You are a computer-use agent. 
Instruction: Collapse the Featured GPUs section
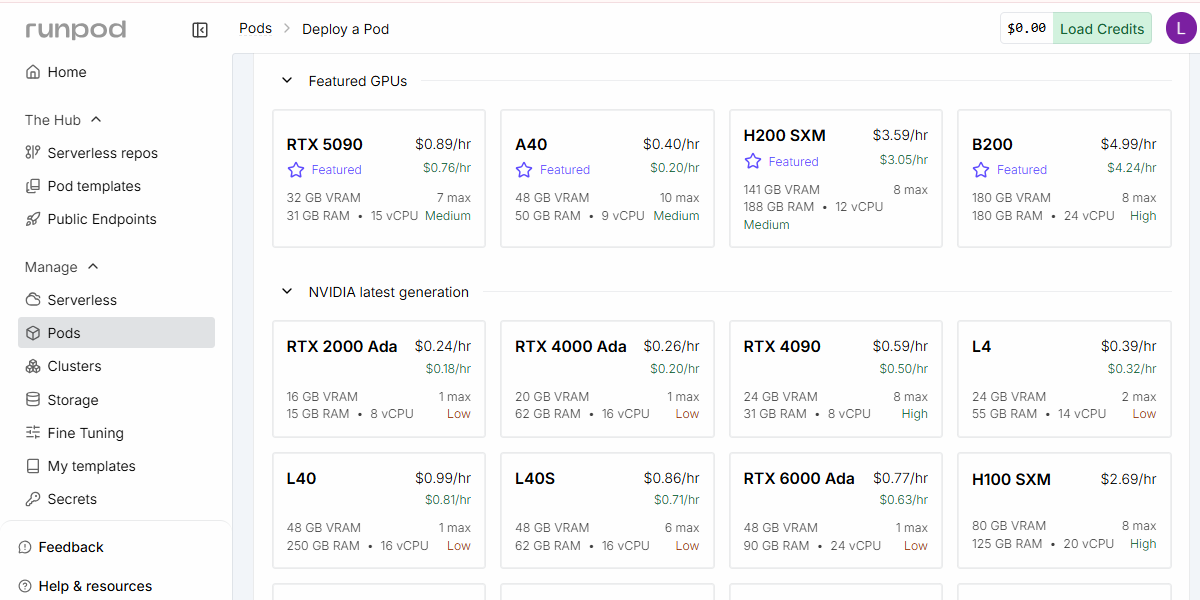287,80
